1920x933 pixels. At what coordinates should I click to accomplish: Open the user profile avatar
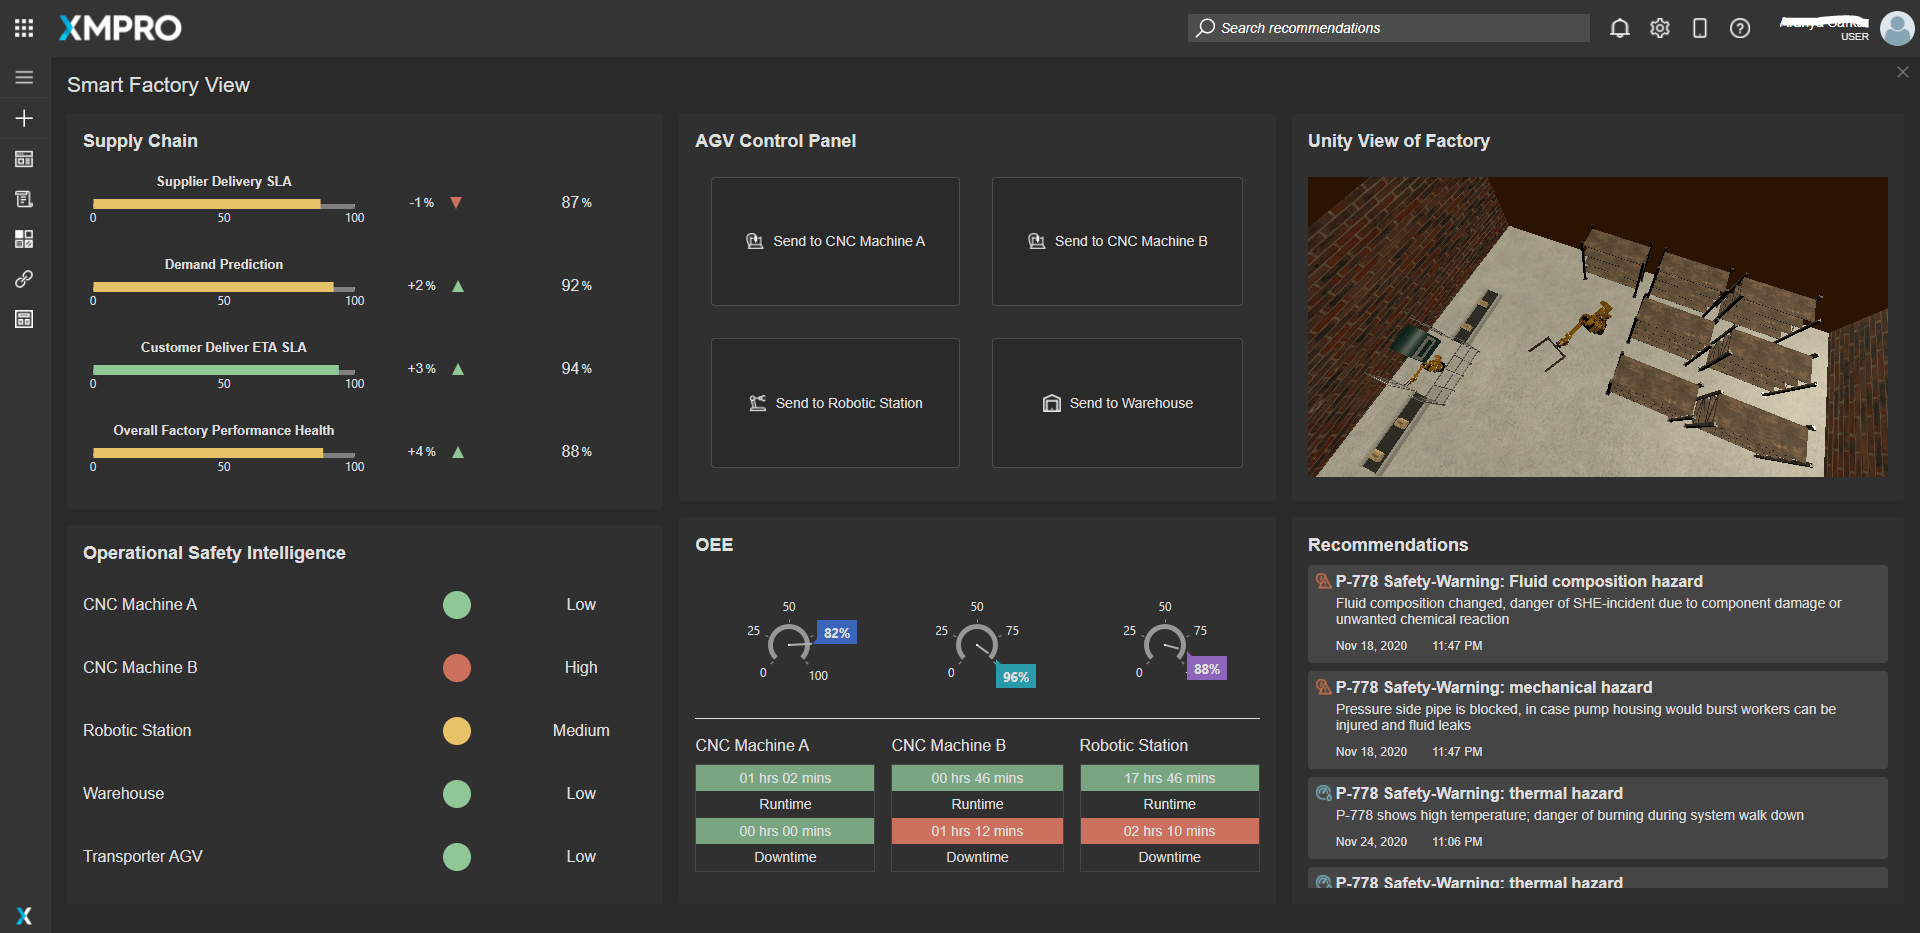point(1897,28)
